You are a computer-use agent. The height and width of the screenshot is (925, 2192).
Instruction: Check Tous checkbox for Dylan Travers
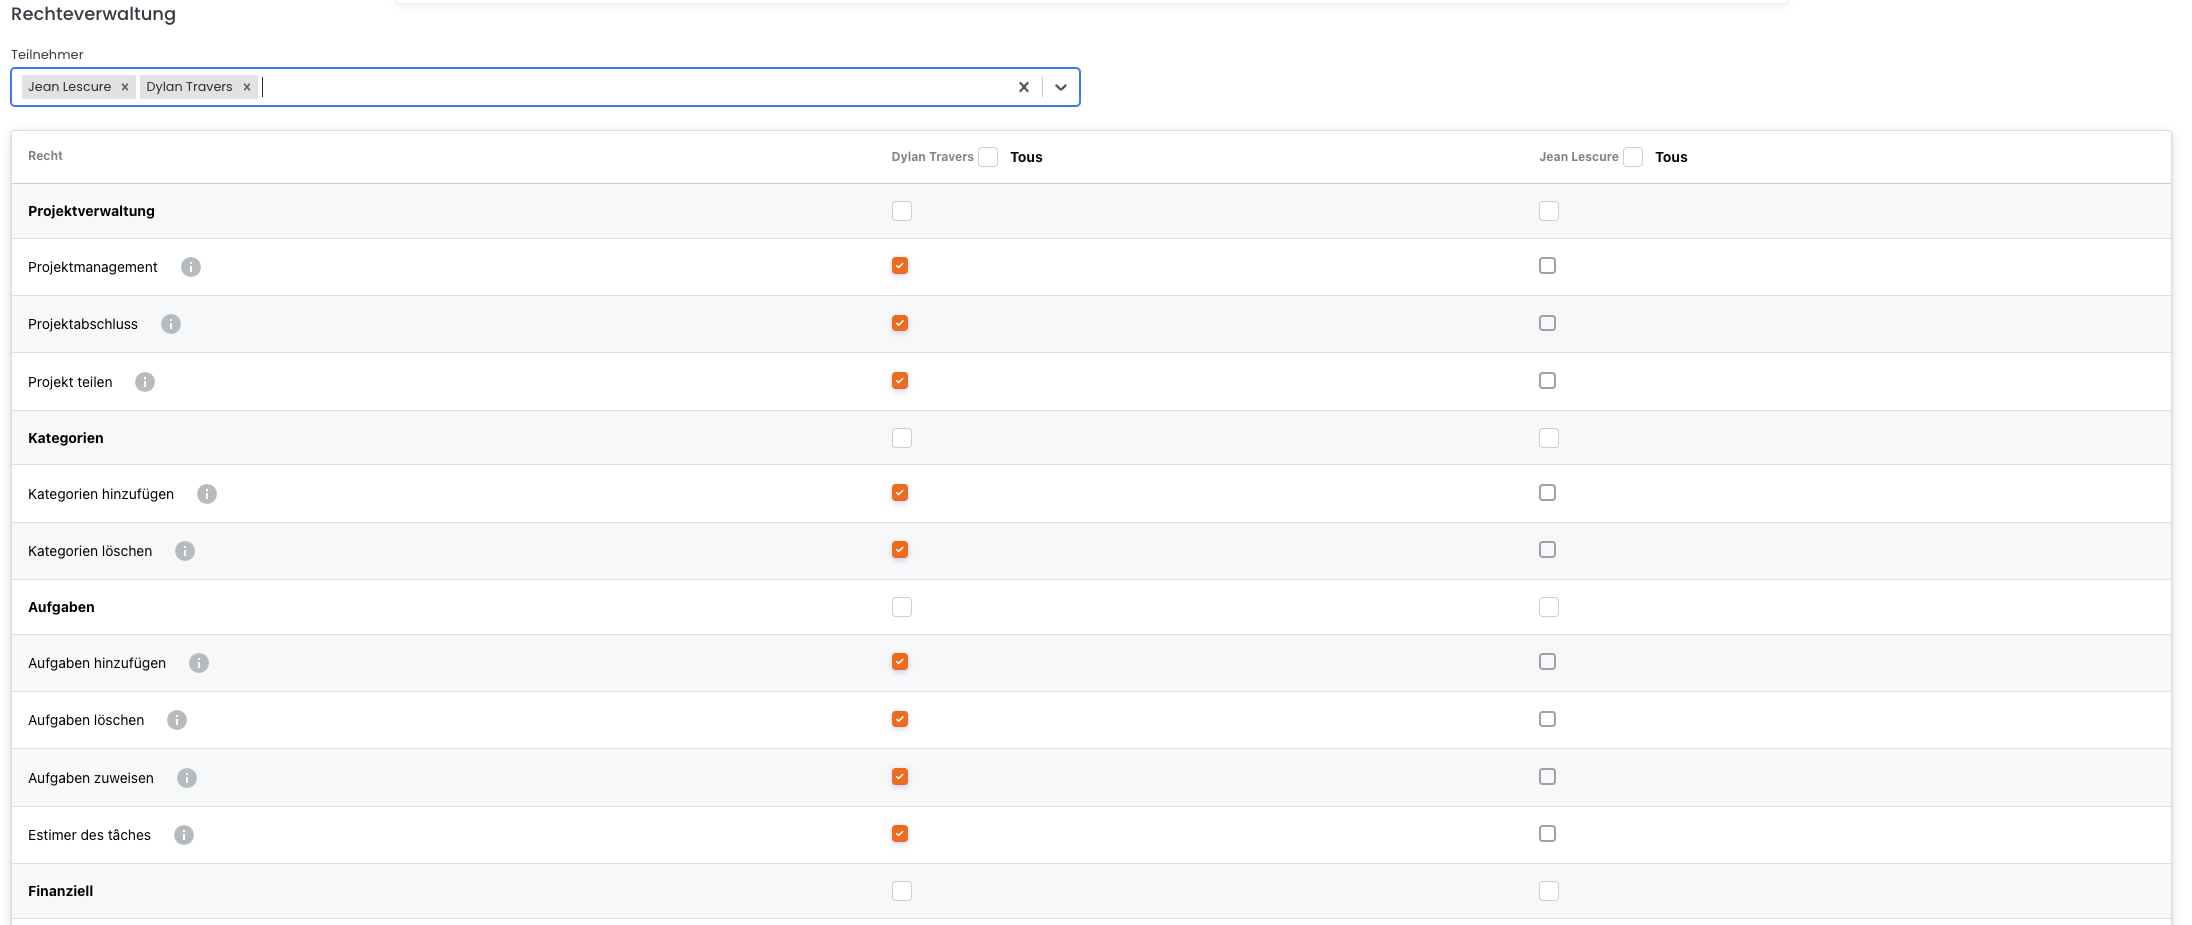[x=988, y=157]
